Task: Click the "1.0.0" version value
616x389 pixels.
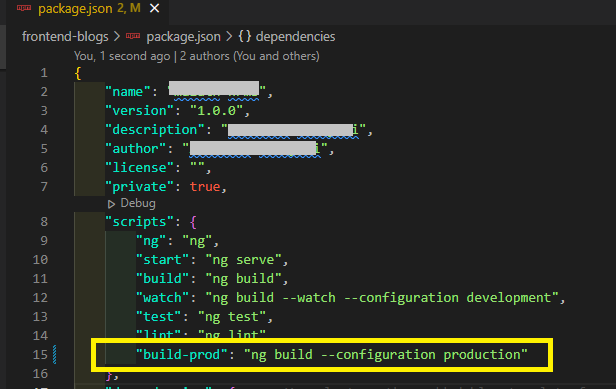Action: (217, 110)
